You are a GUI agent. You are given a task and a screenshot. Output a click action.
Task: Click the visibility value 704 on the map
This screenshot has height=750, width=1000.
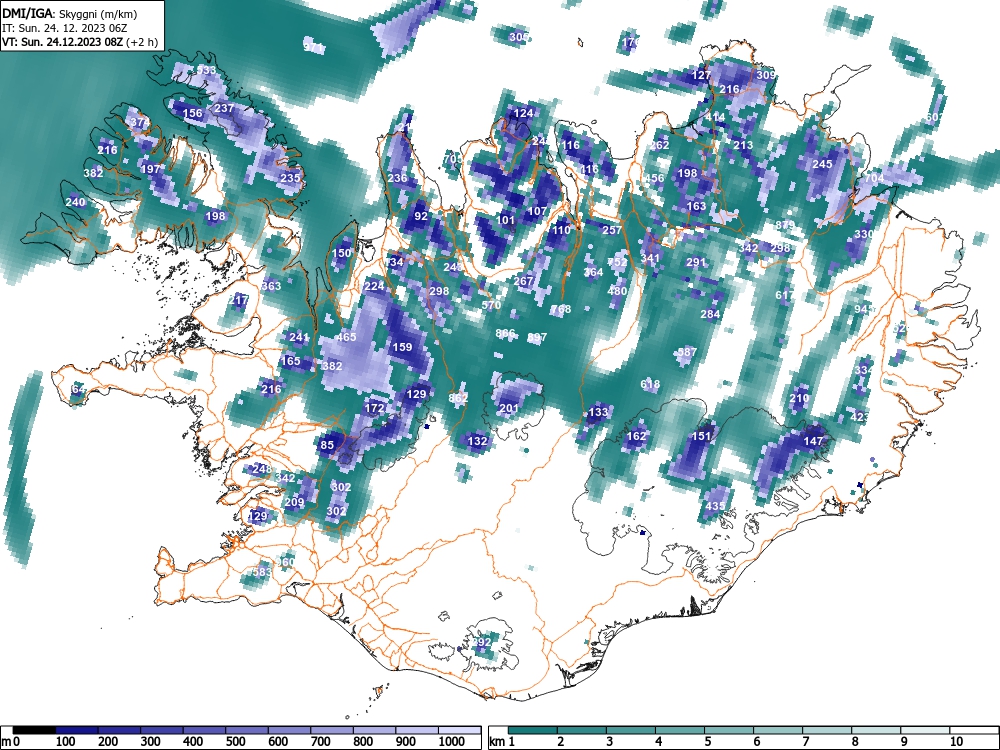(x=873, y=178)
